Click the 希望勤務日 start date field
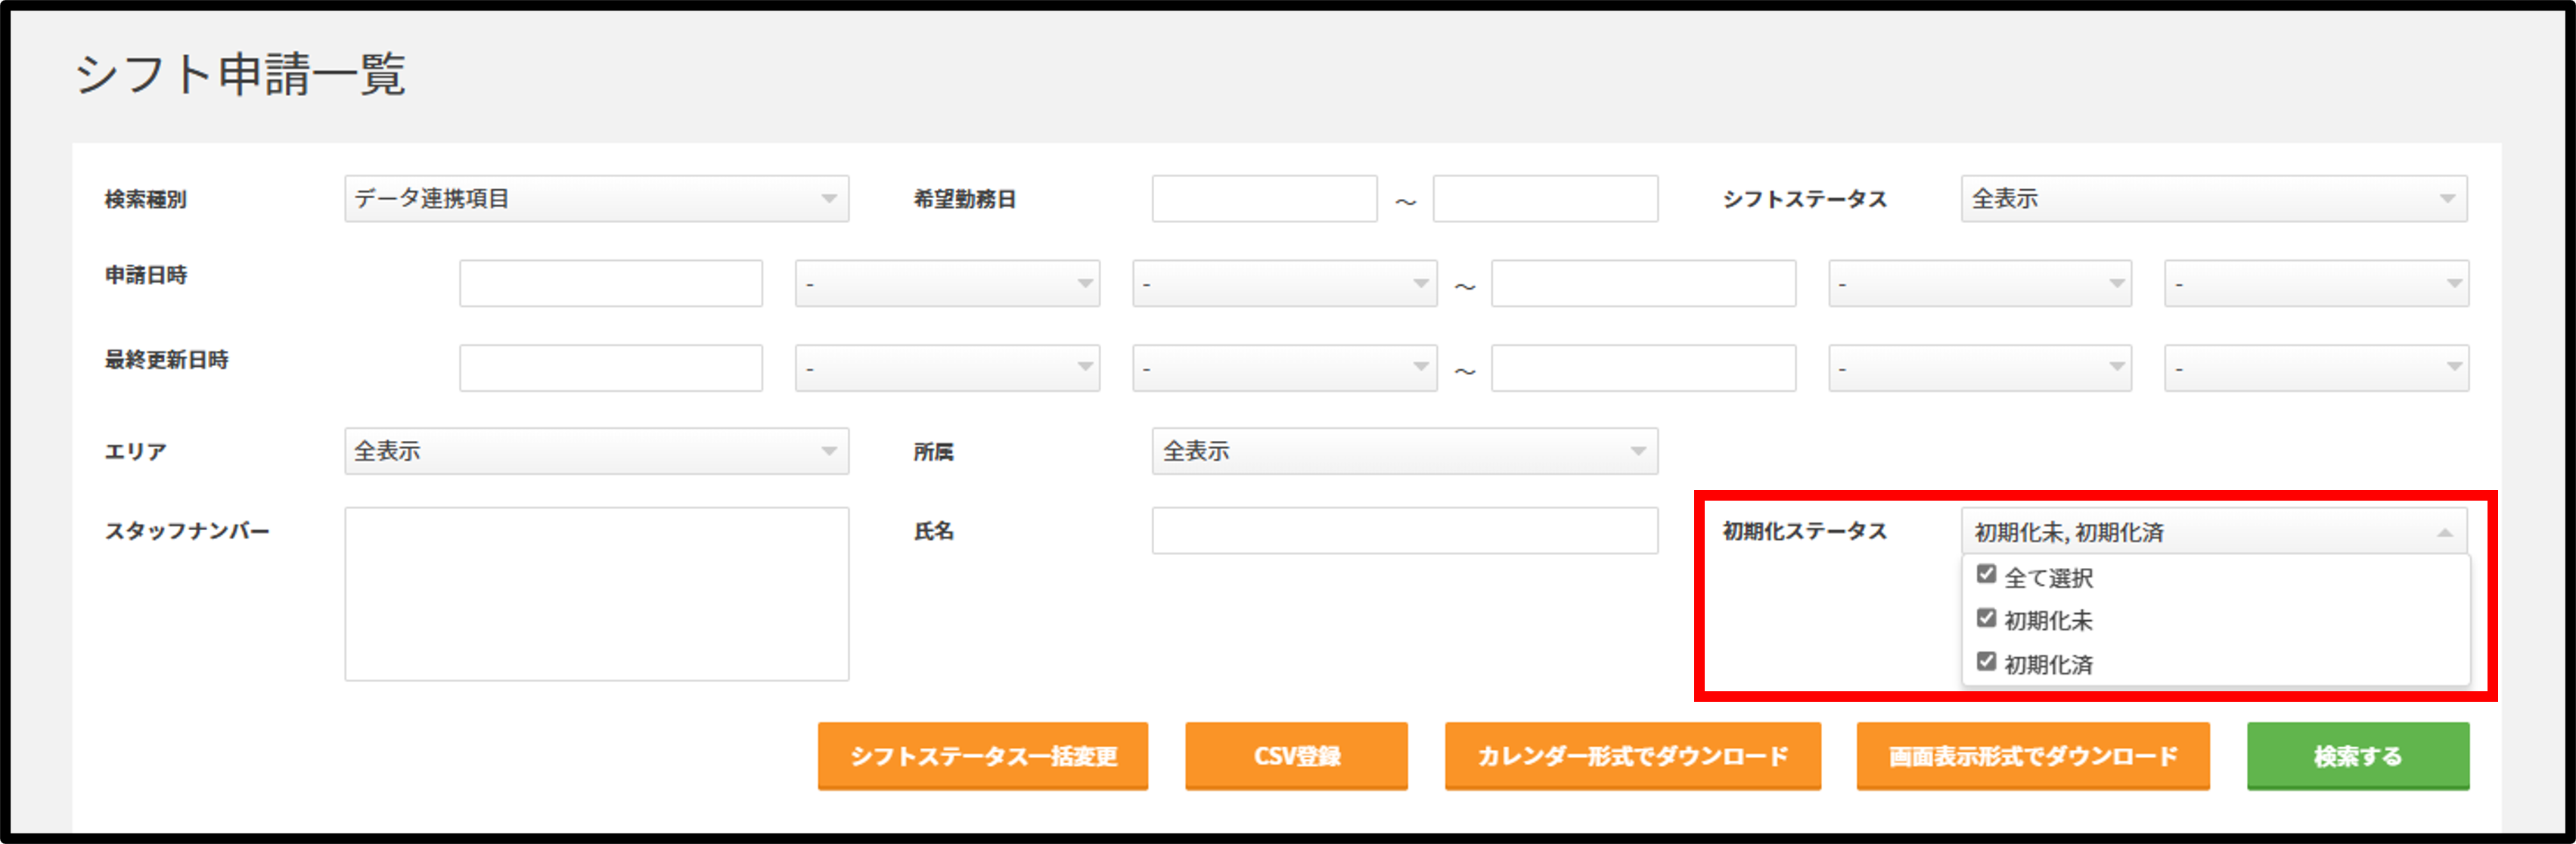 pyautogui.click(x=1263, y=198)
